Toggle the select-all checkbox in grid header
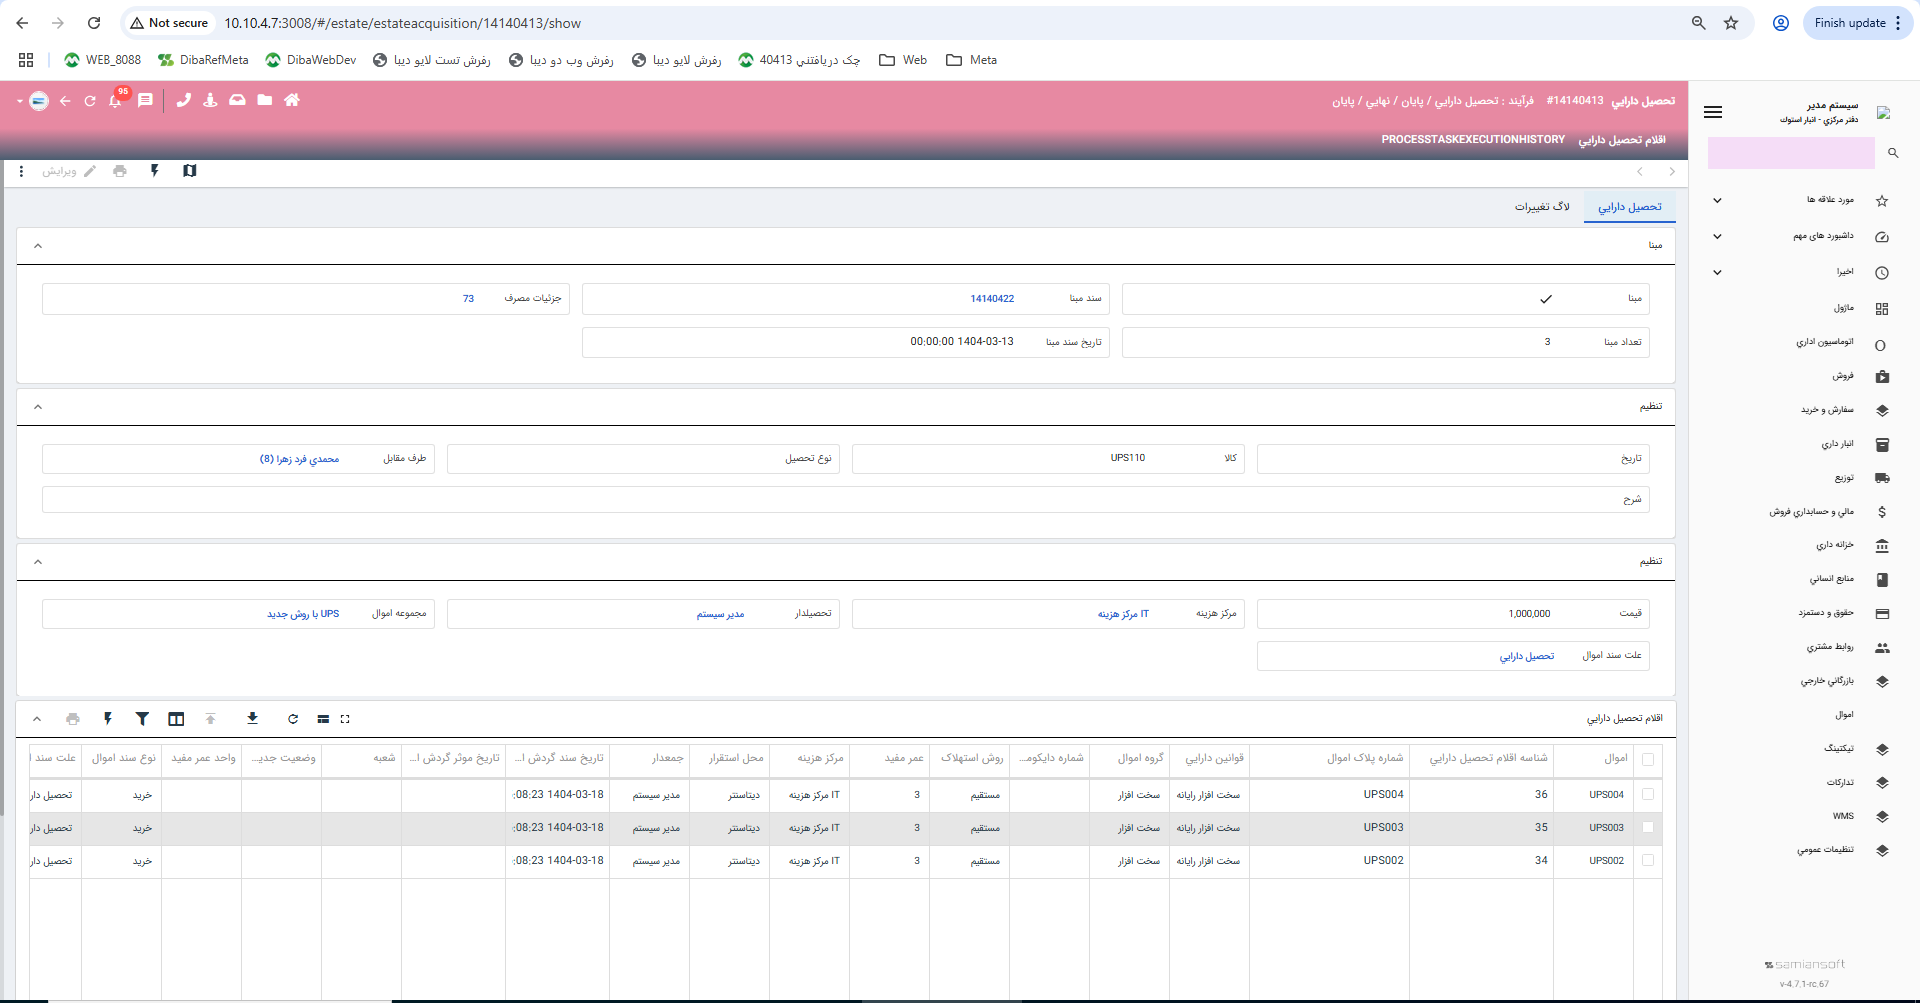 click(1648, 759)
